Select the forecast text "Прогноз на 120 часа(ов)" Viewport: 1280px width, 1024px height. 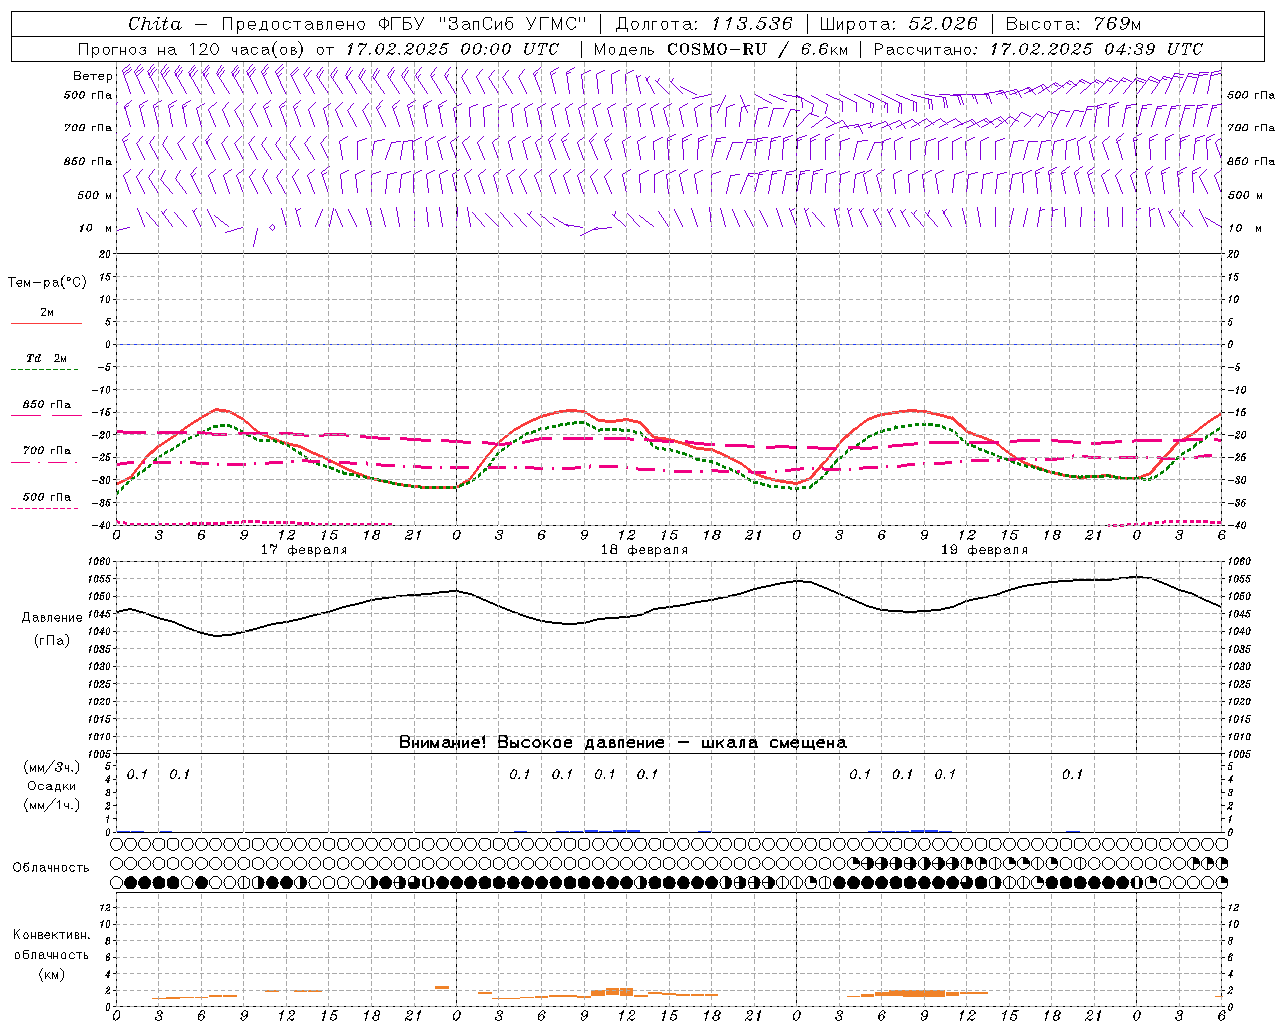[x=193, y=49]
